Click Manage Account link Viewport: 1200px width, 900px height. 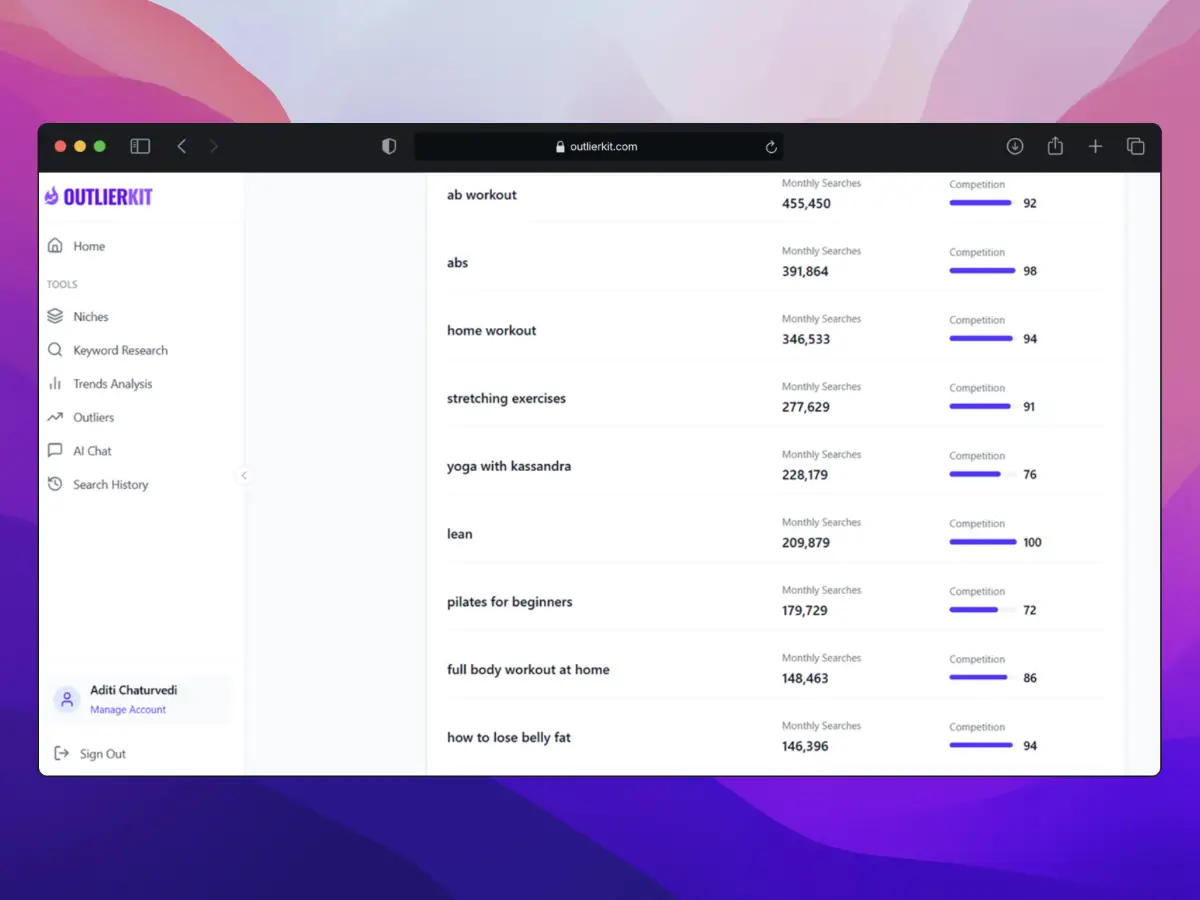pos(128,710)
